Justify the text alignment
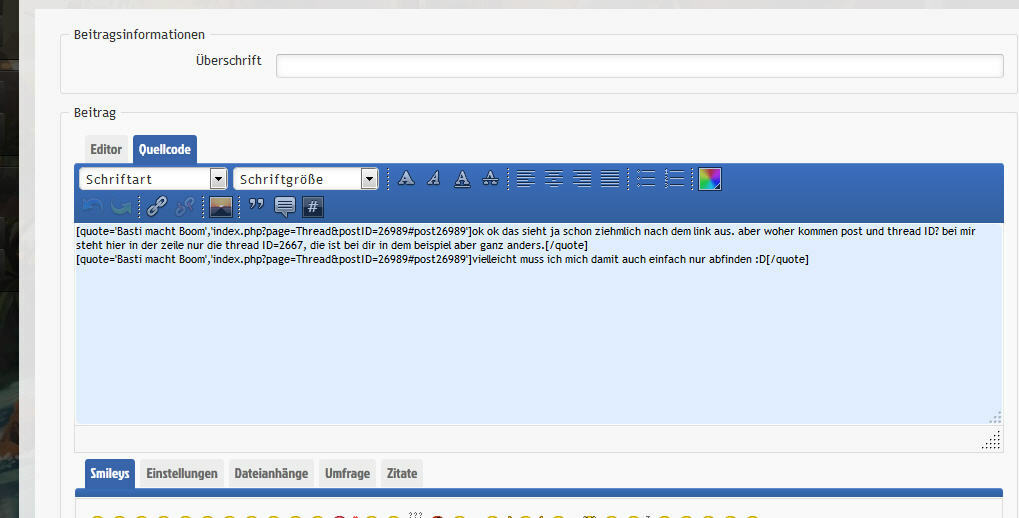The width and height of the screenshot is (1019, 518). point(609,178)
